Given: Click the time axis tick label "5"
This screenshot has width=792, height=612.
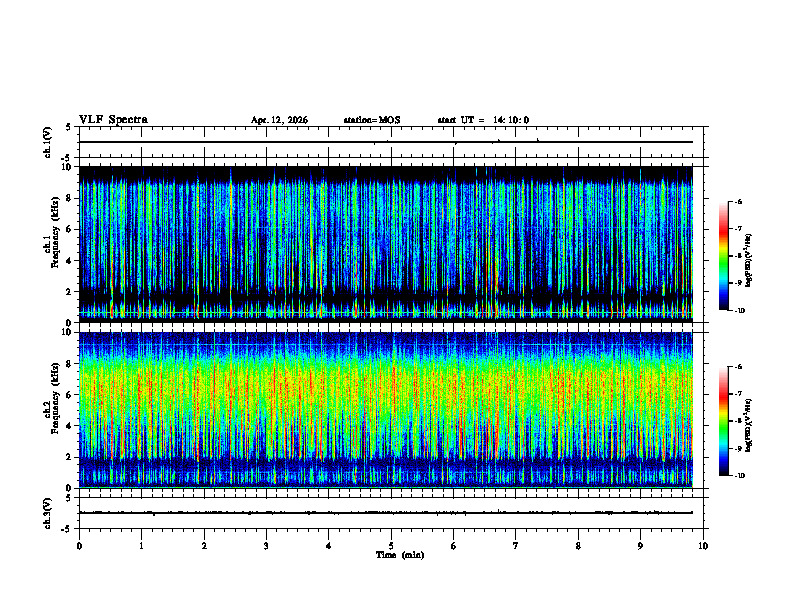Looking at the screenshot, I should tap(391, 546).
